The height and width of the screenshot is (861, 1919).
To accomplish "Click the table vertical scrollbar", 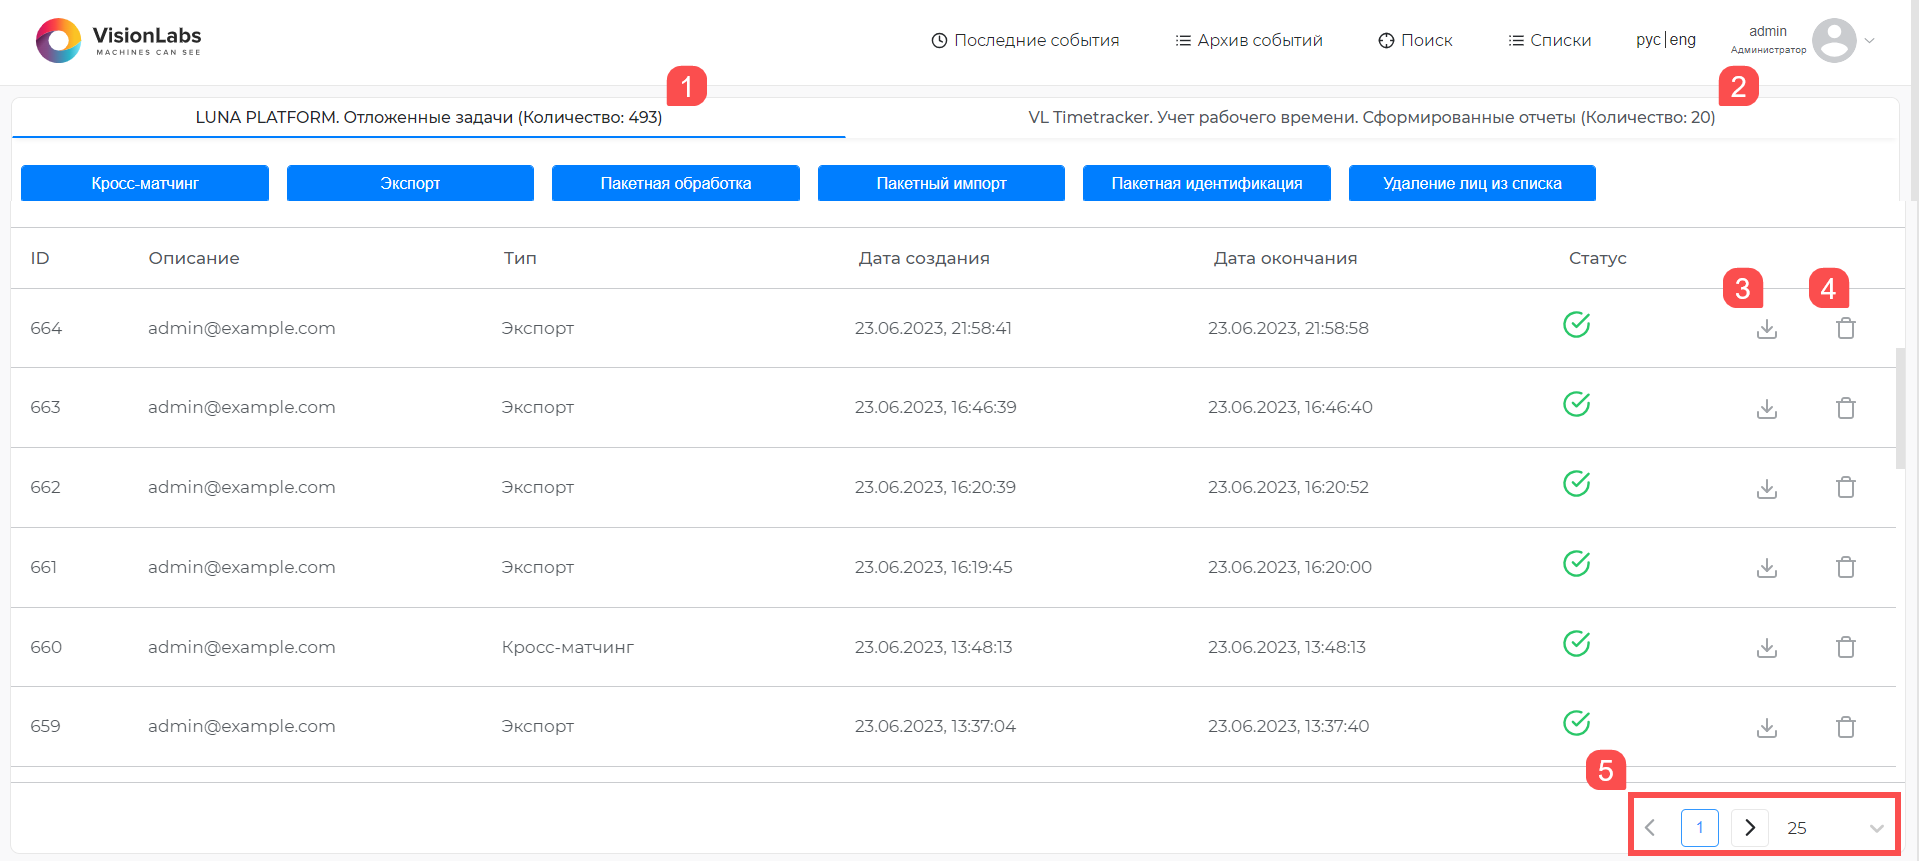I will (x=1900, y=408).
